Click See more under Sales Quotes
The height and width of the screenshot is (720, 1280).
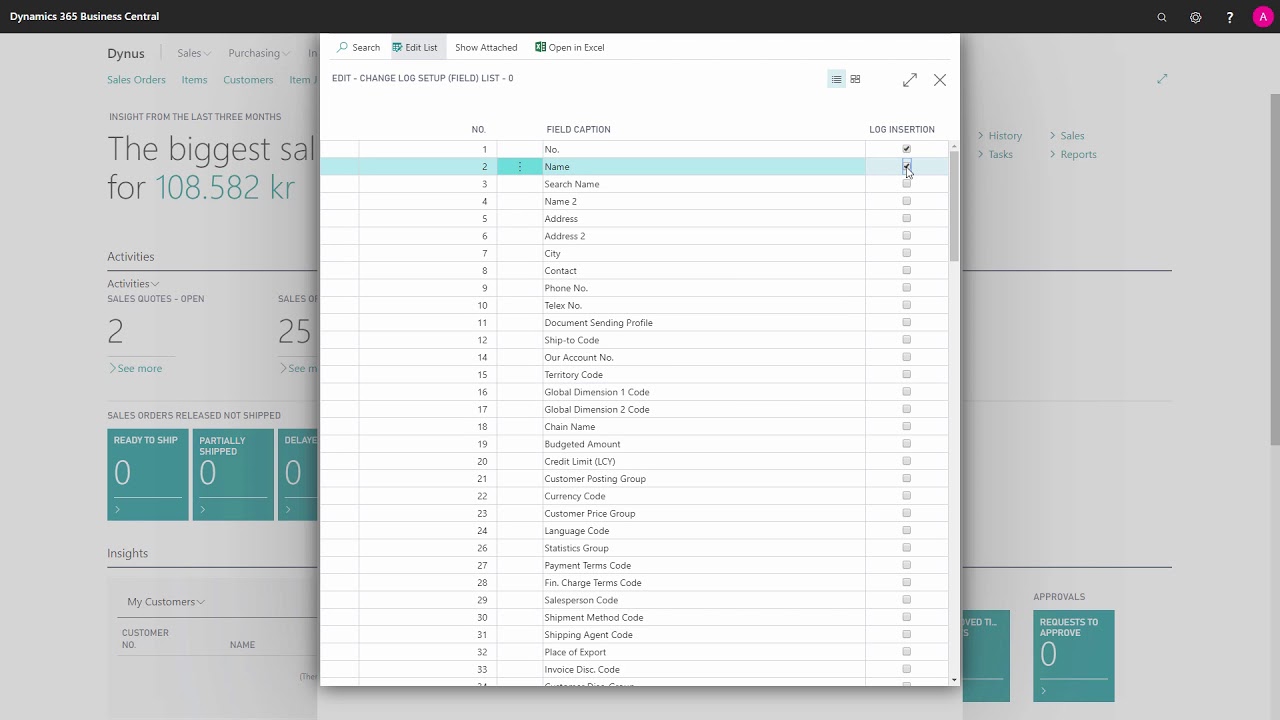(136, 369)
